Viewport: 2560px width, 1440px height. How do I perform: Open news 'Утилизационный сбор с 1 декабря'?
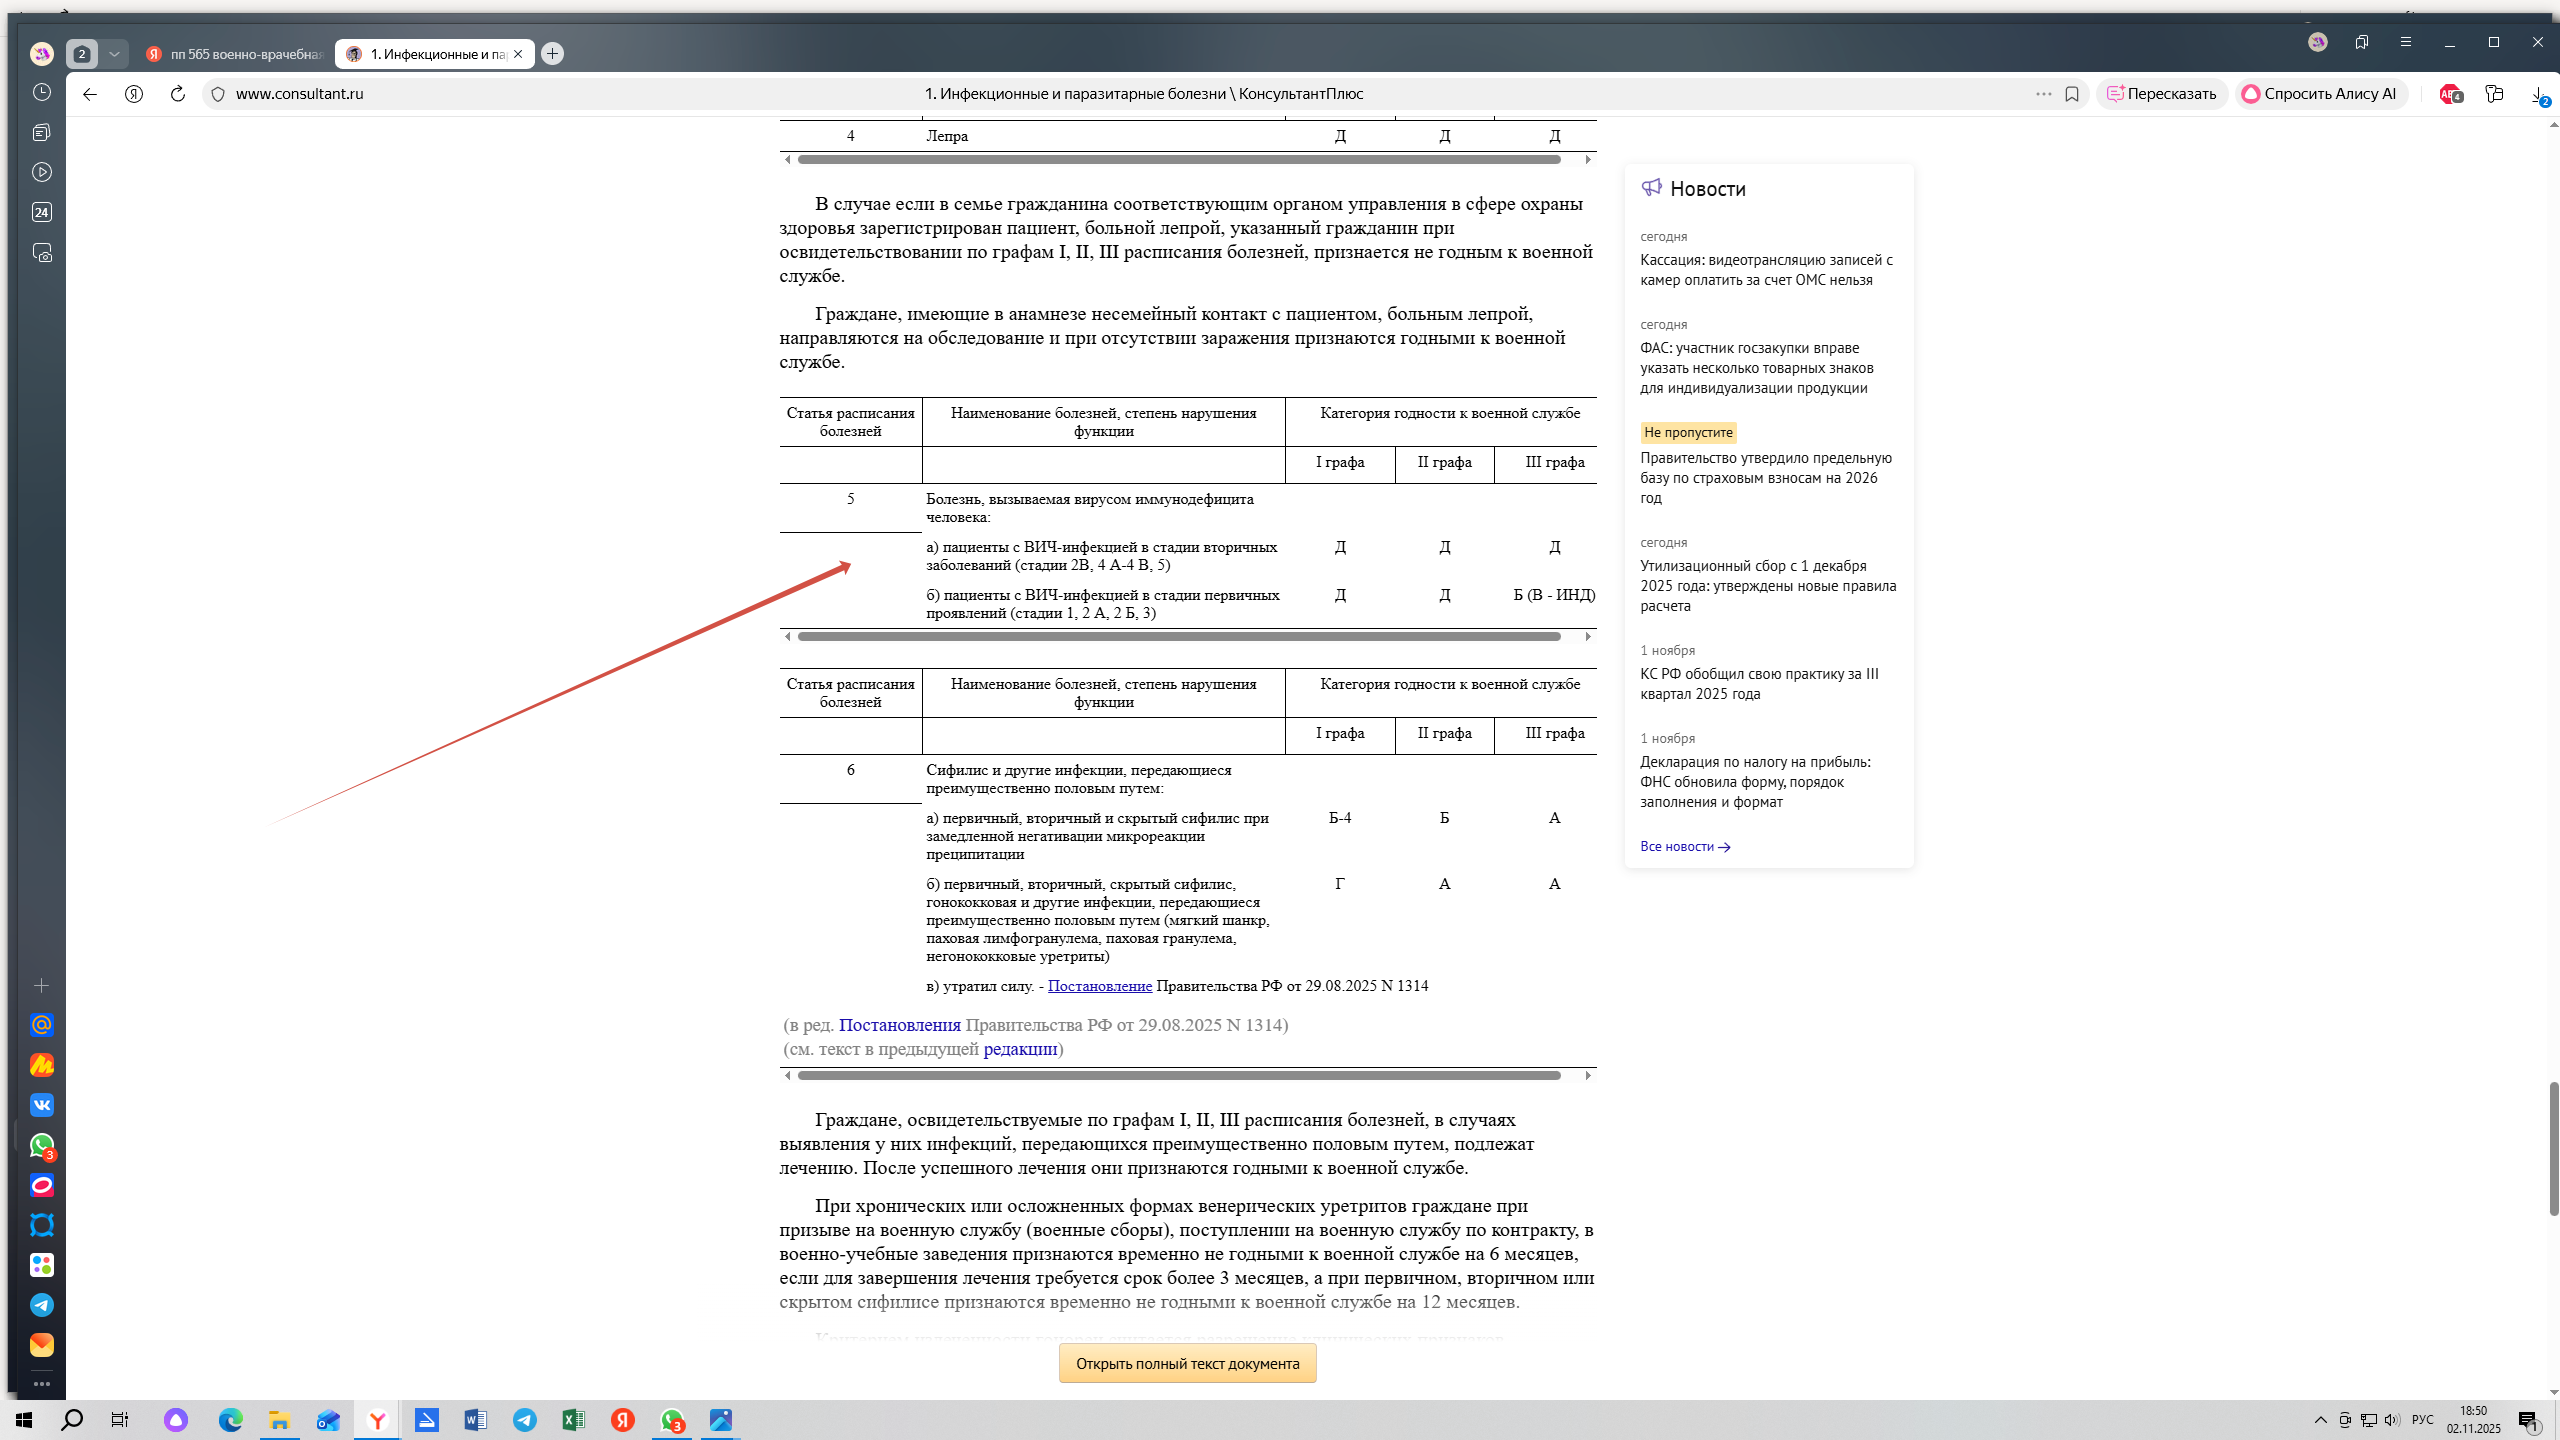(x=1768, y=586)
